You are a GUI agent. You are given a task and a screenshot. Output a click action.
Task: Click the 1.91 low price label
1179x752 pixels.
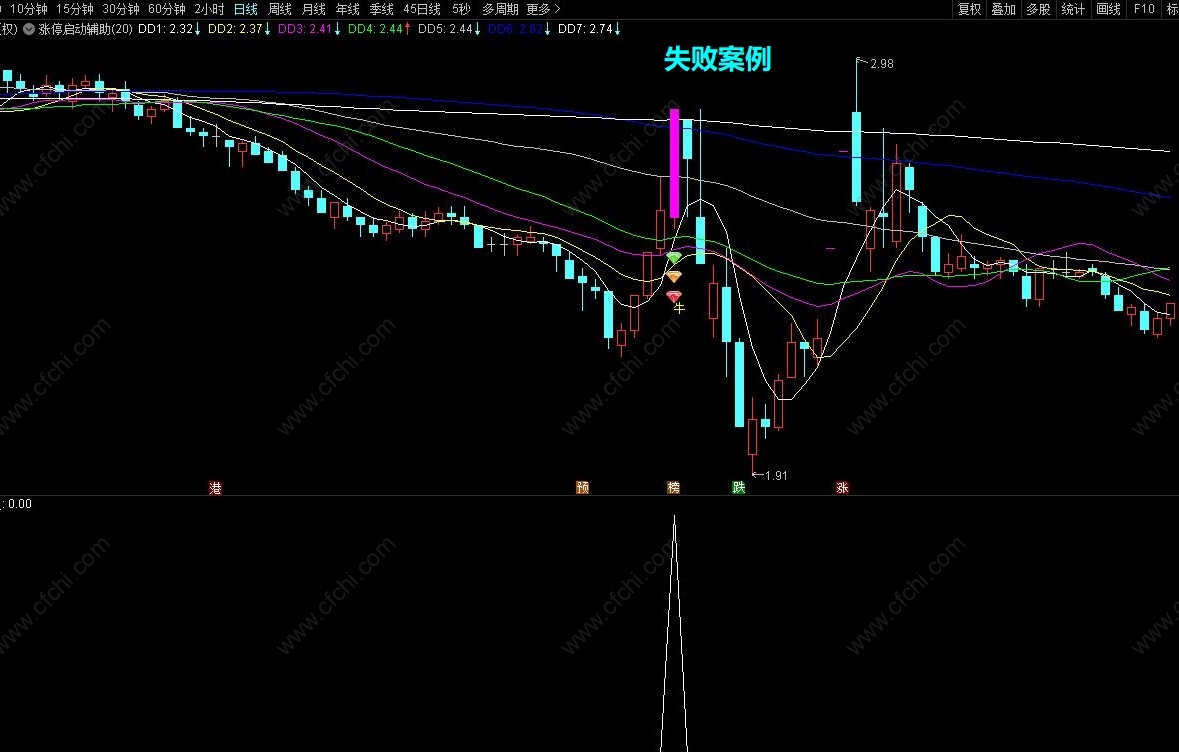click(776, 475)
